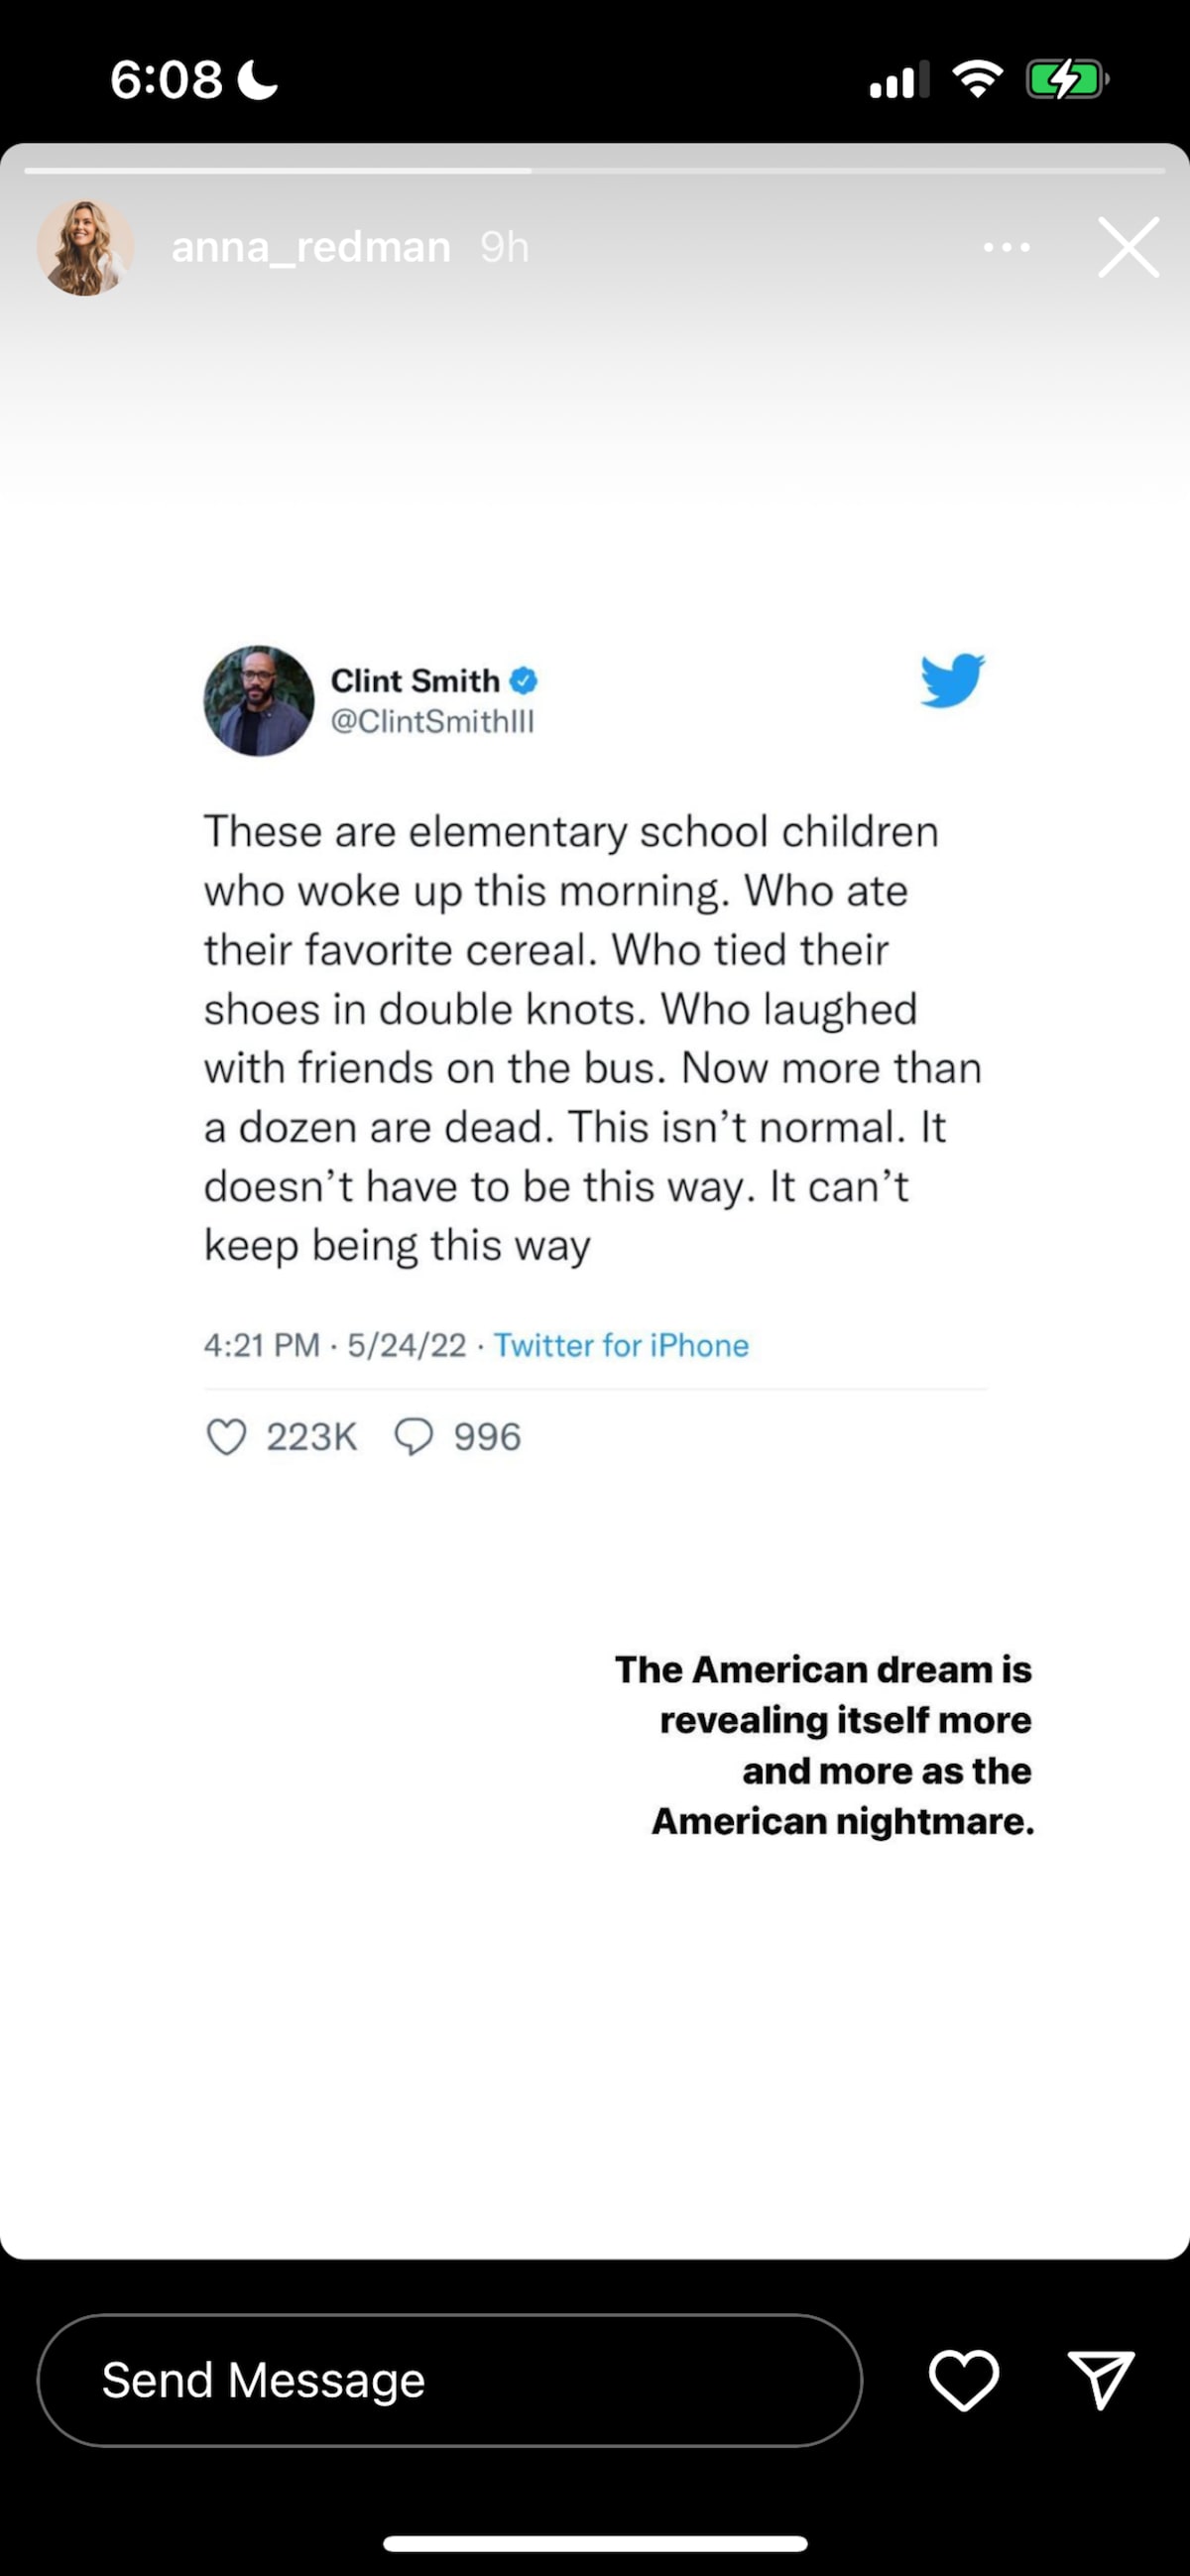
Task: Tap the cellular signal bars
Action: tap(899, 79)
